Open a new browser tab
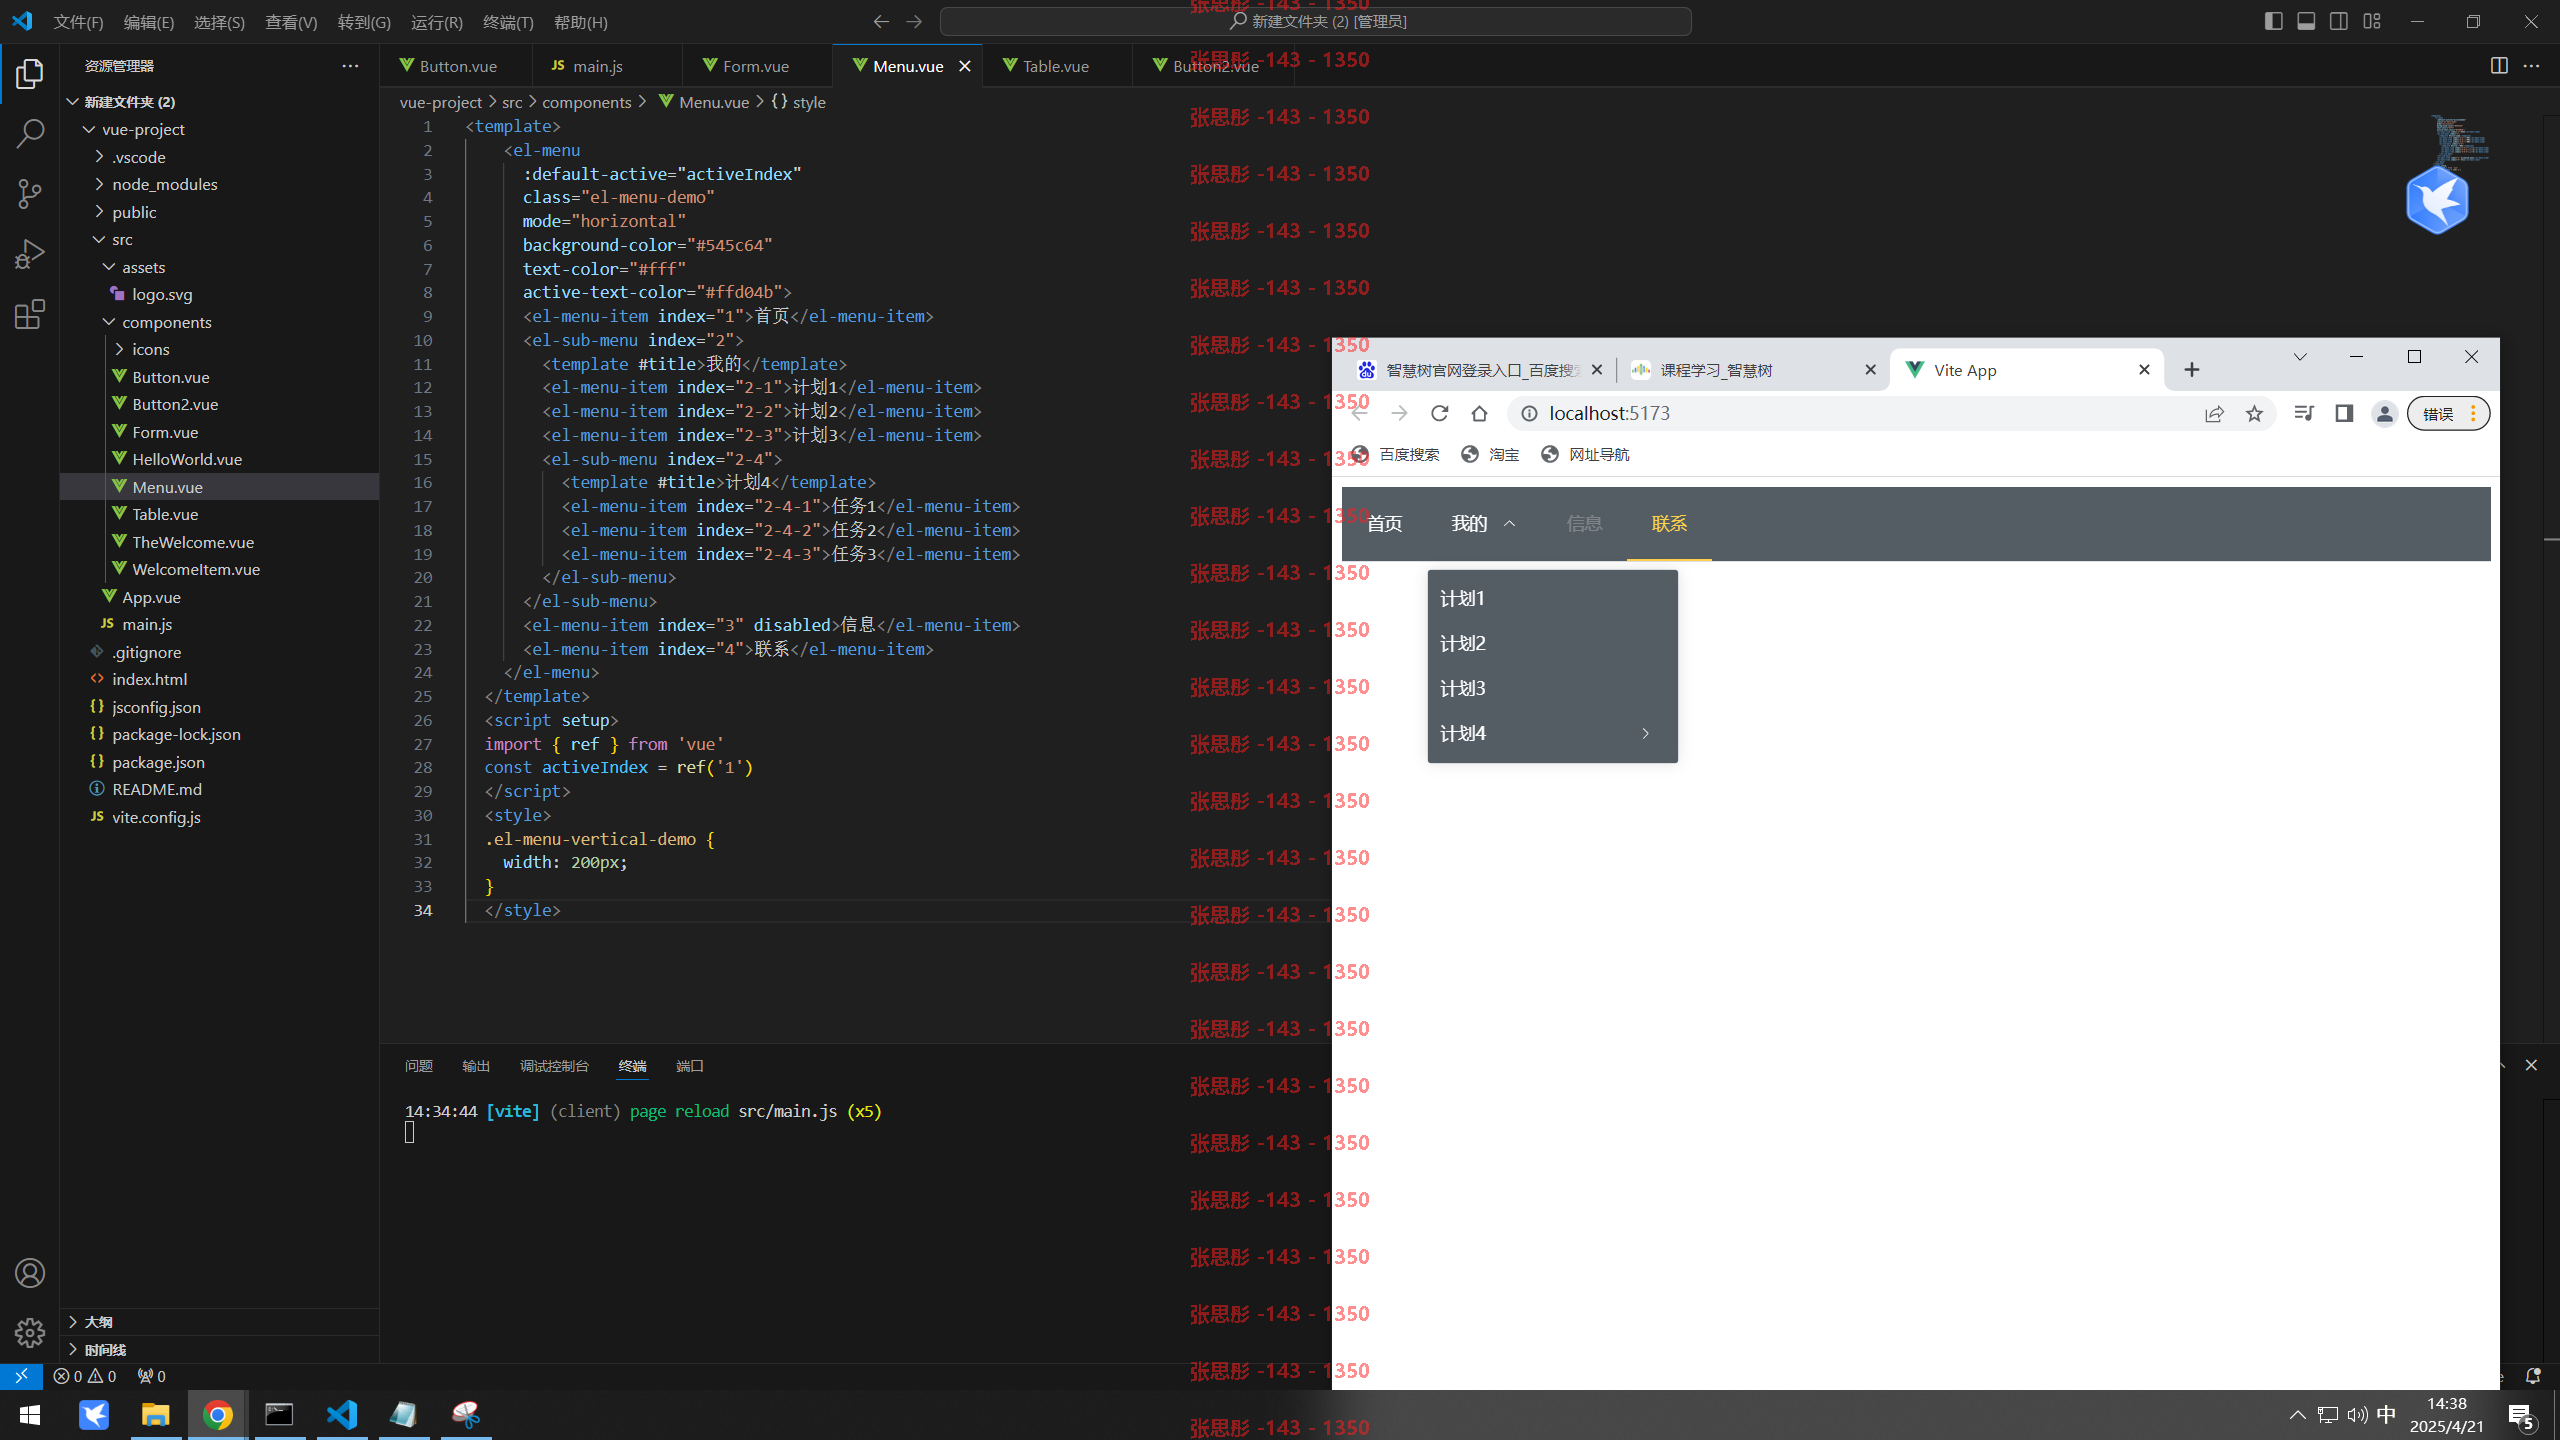 [x=2192, y=370]
